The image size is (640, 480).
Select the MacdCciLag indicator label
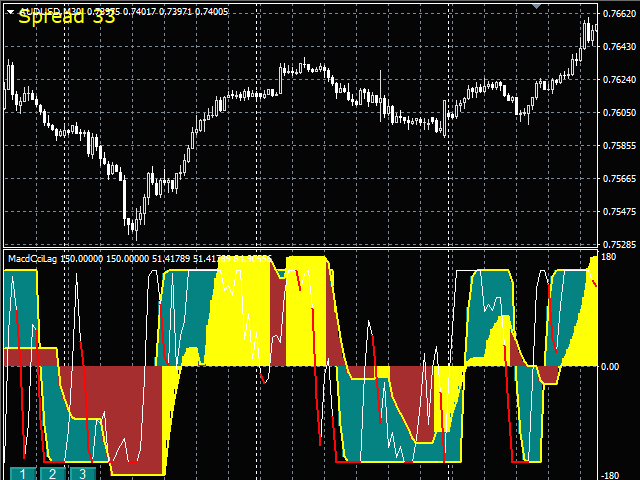pos(32,259)
